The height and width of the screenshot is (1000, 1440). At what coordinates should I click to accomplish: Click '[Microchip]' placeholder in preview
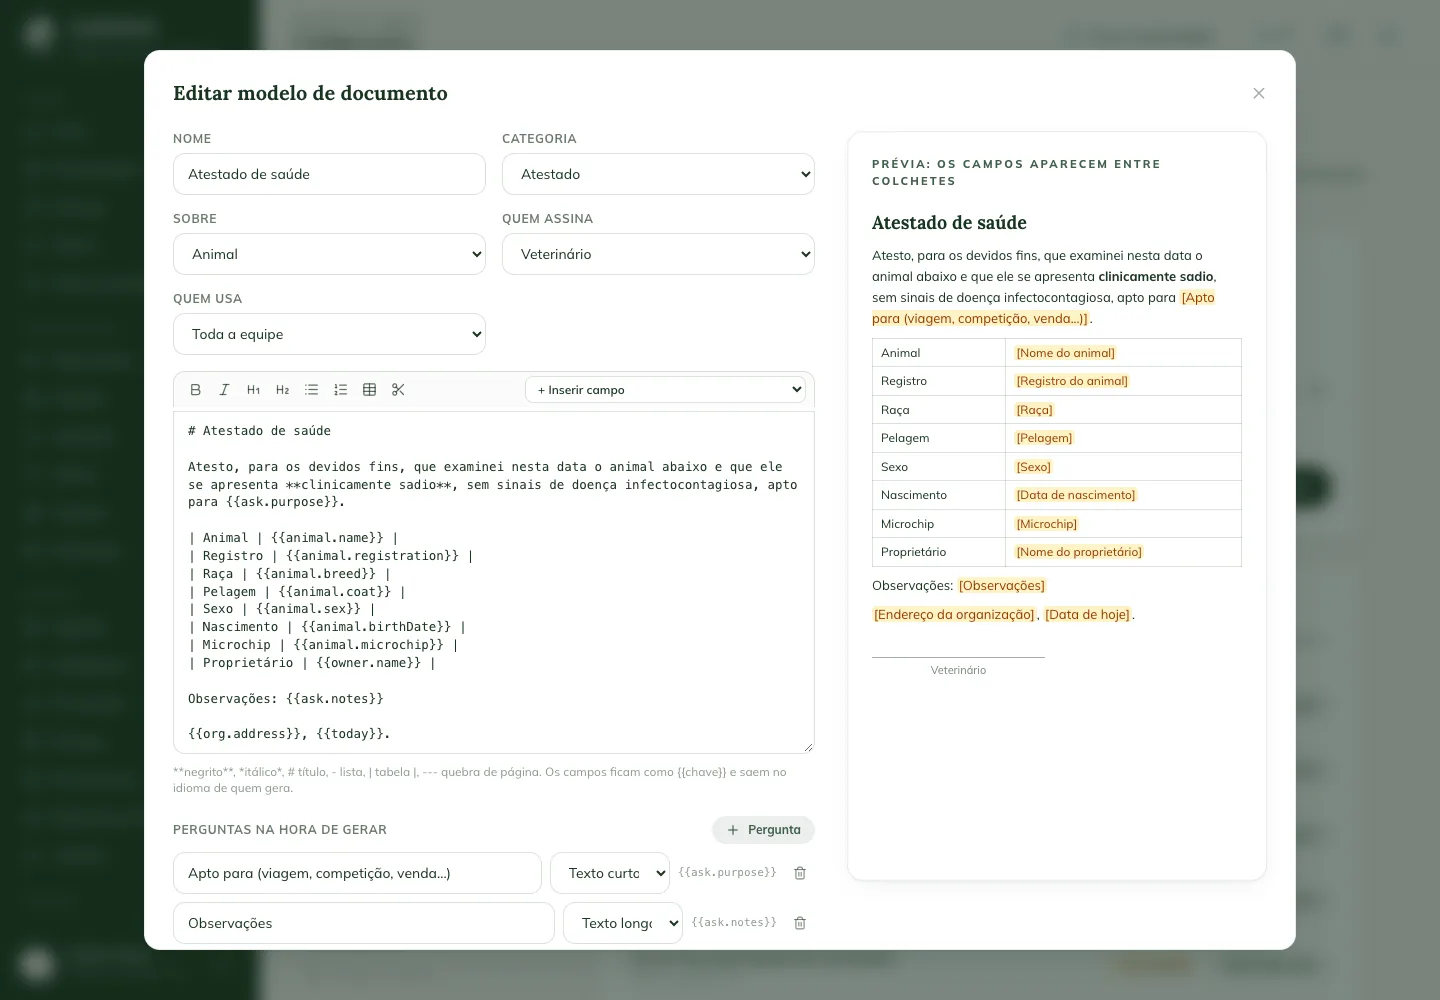[x=1047, y=524]
